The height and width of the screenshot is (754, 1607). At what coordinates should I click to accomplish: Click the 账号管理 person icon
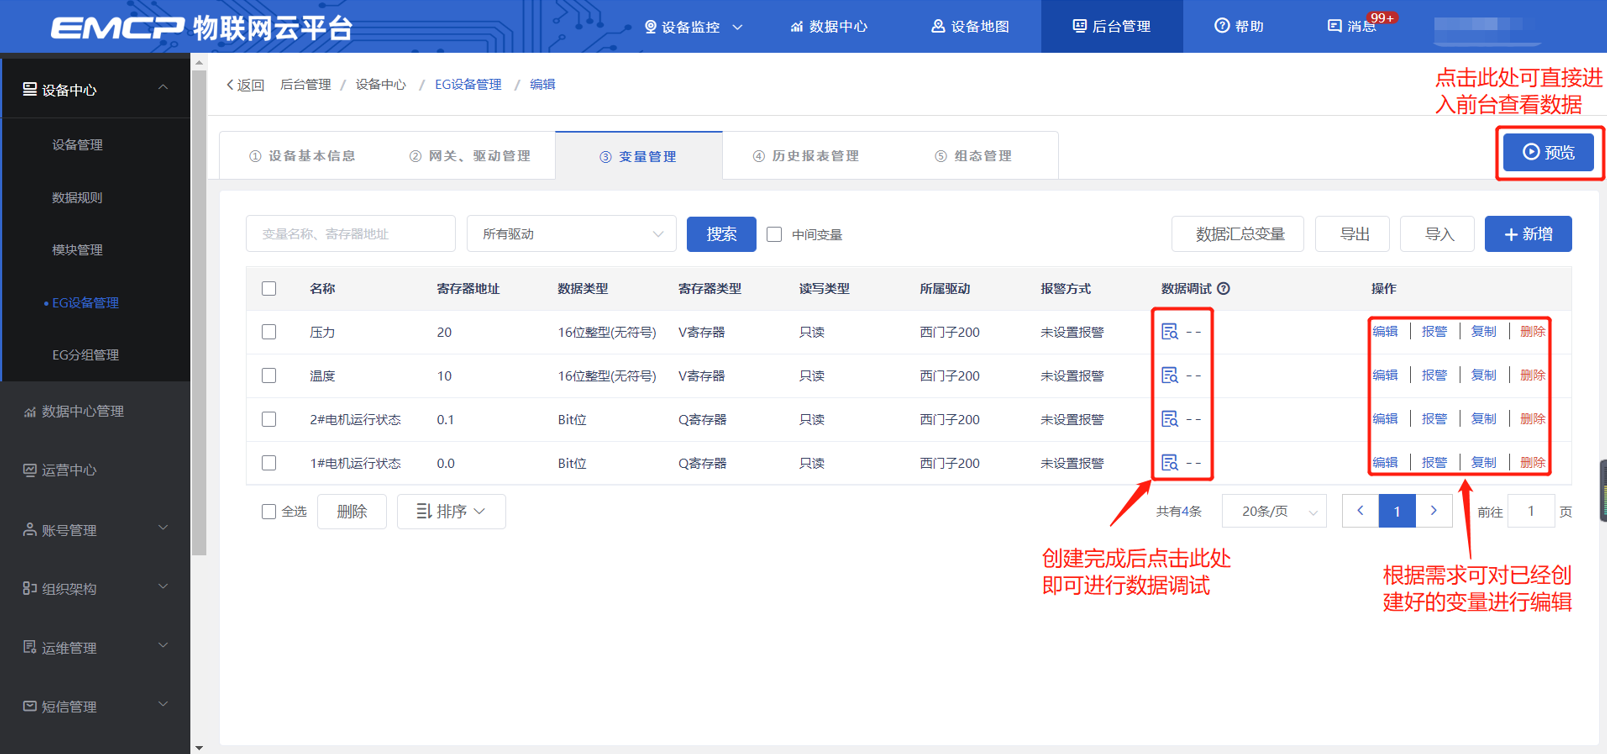(29, 530)
